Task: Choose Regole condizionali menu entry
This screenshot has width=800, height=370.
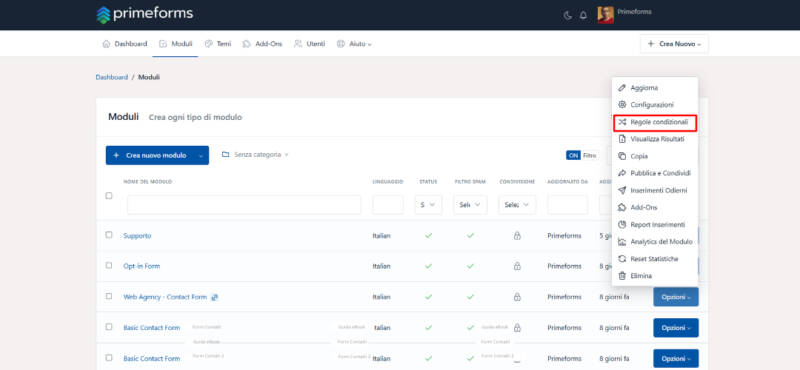Action: (x=655, y=122)
